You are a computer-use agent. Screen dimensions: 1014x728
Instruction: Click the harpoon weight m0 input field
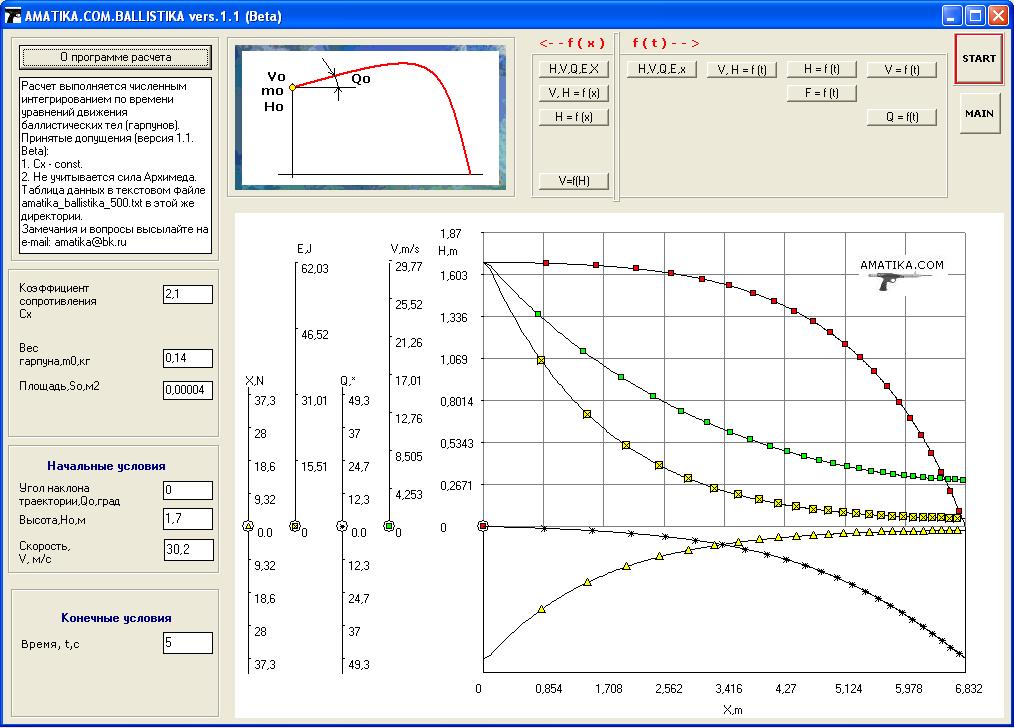click(188, 358)
